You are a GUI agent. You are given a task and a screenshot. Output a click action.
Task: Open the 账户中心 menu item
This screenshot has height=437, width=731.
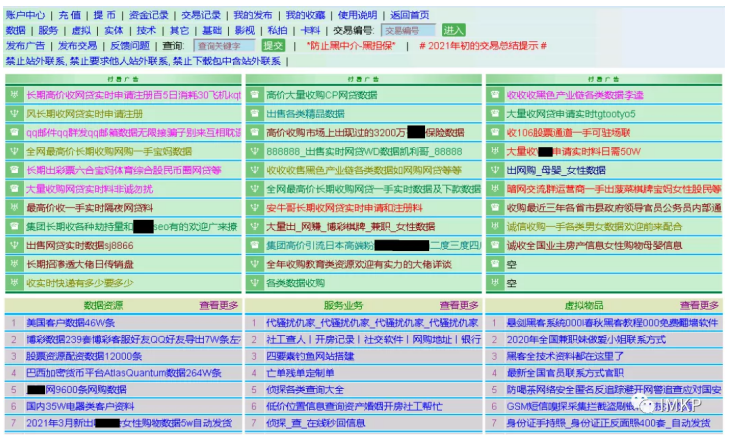(x=26, y=15)
